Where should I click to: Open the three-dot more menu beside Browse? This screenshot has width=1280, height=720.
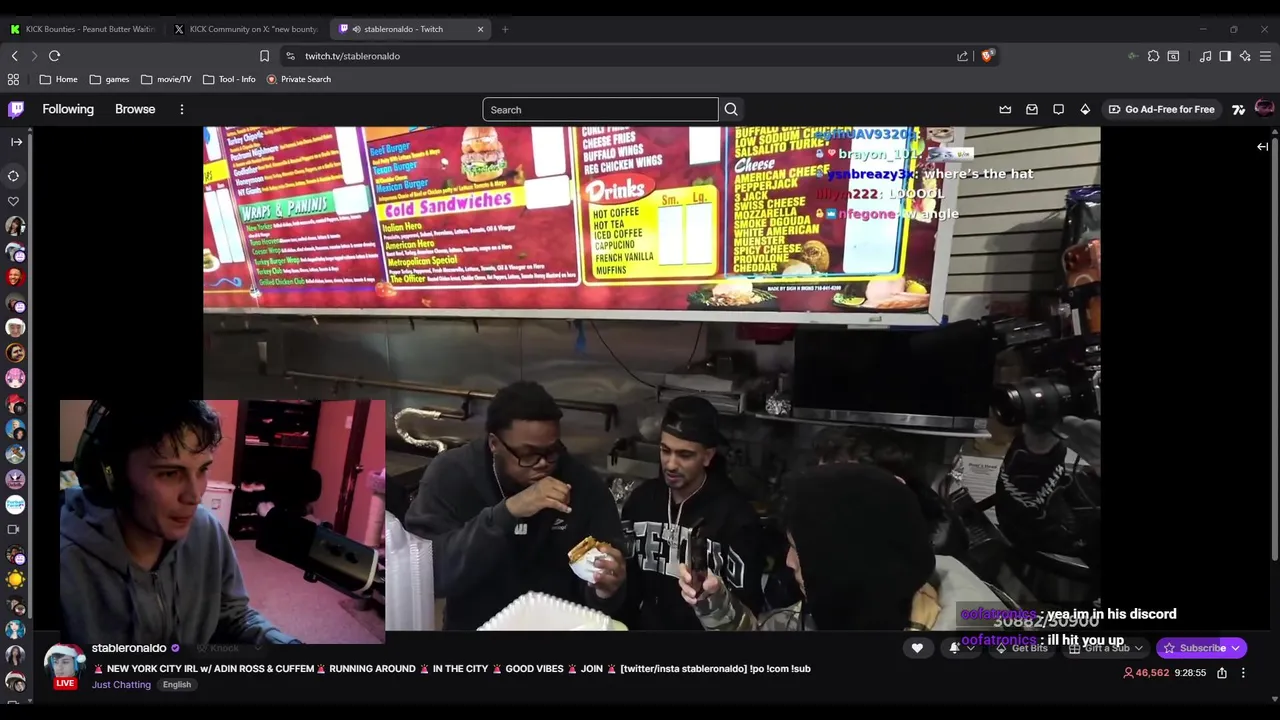[181, 109]
